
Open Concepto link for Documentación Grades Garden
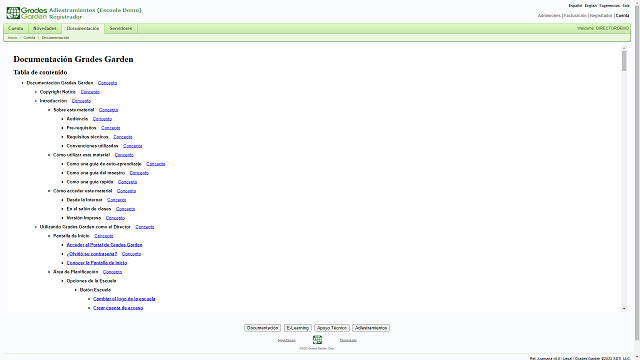tap(107, 83)
